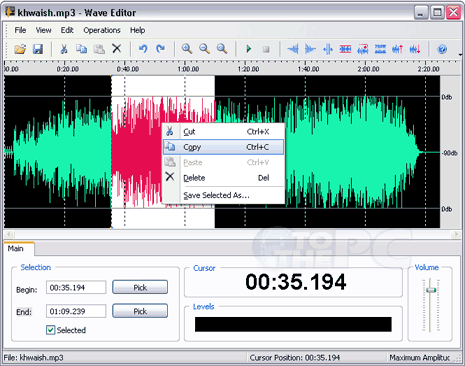Screen dimensions: 465x366
Task: Click the 'Maximum Amplitude' status bar entry
Action: pos(420,358)
